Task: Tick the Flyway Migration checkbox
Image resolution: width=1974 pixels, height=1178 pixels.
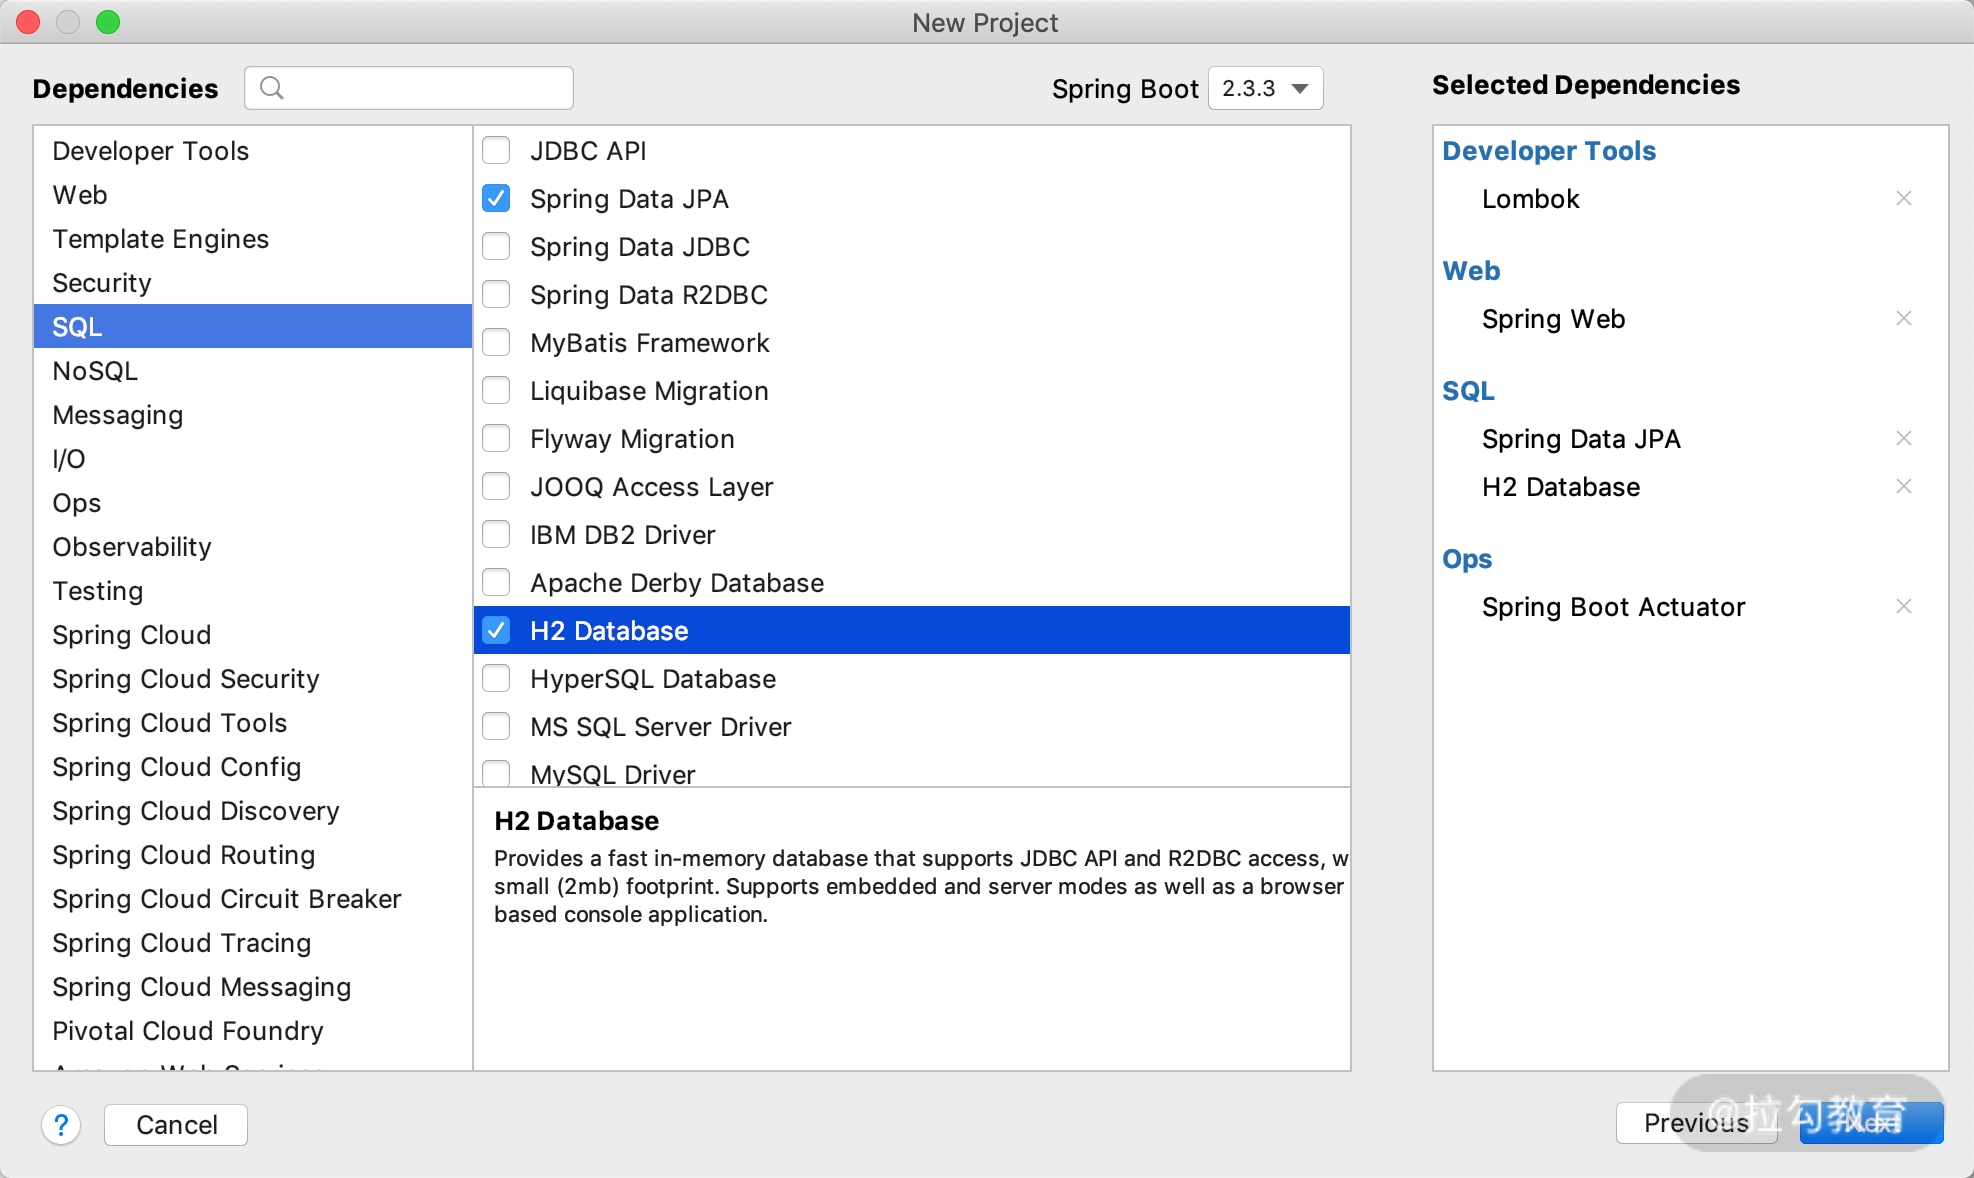Action: tap(496, 438)
